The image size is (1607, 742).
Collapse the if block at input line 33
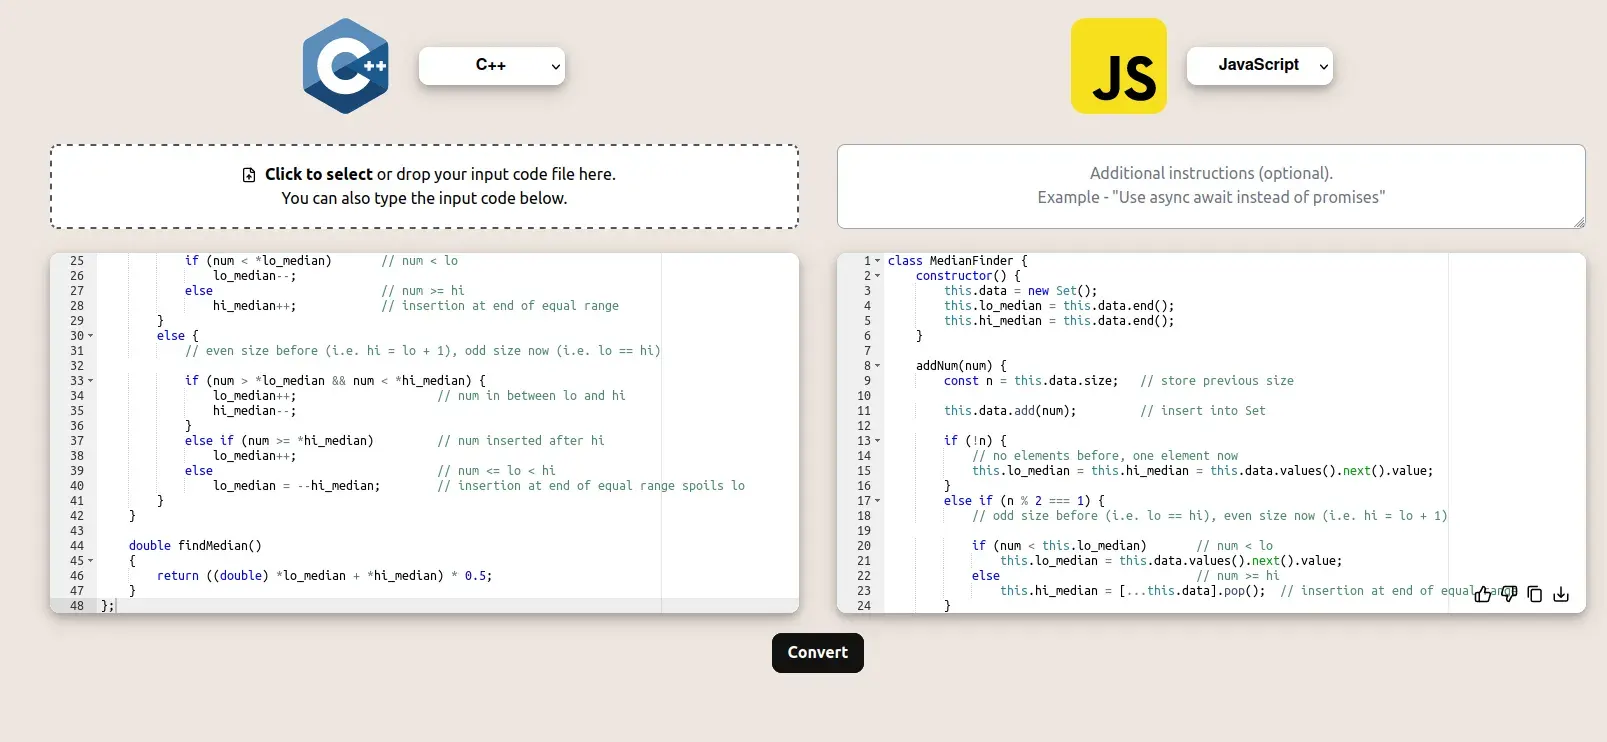(x=91, y=381)
